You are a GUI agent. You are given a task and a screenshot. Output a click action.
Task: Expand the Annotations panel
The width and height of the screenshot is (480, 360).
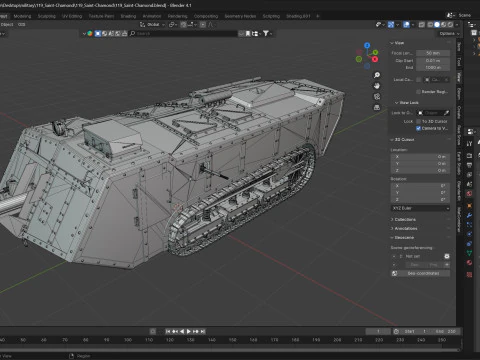404,228
